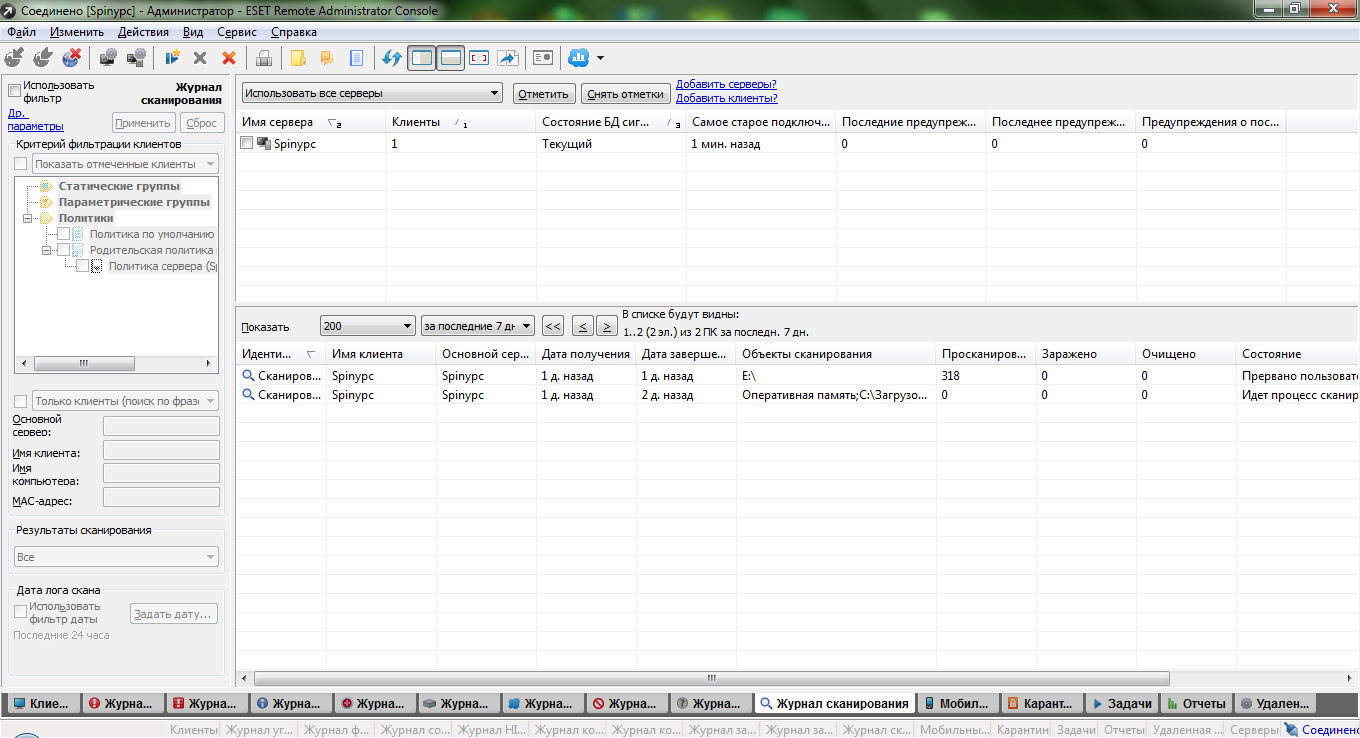The width and height of the screenshot is (1360, 738).
Task: Click the red brackets toolbar icon
Action: pos(479,58)
